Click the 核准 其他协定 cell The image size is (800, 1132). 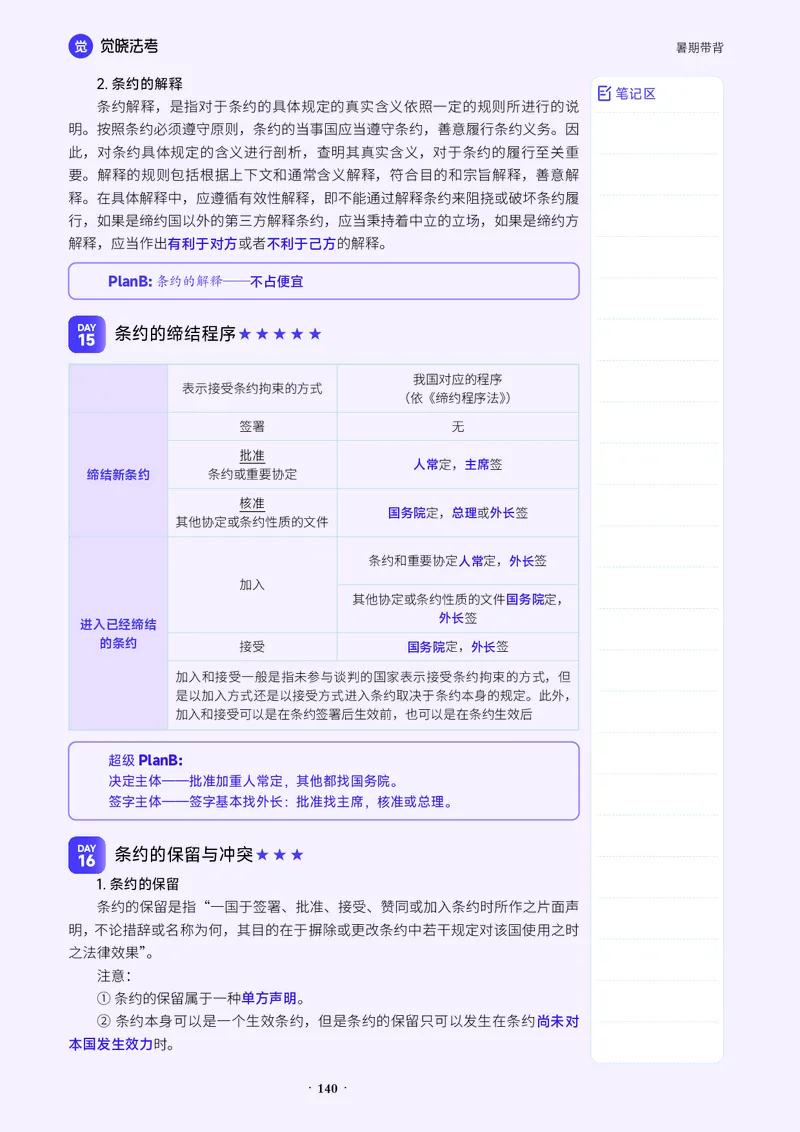(252, 513)
